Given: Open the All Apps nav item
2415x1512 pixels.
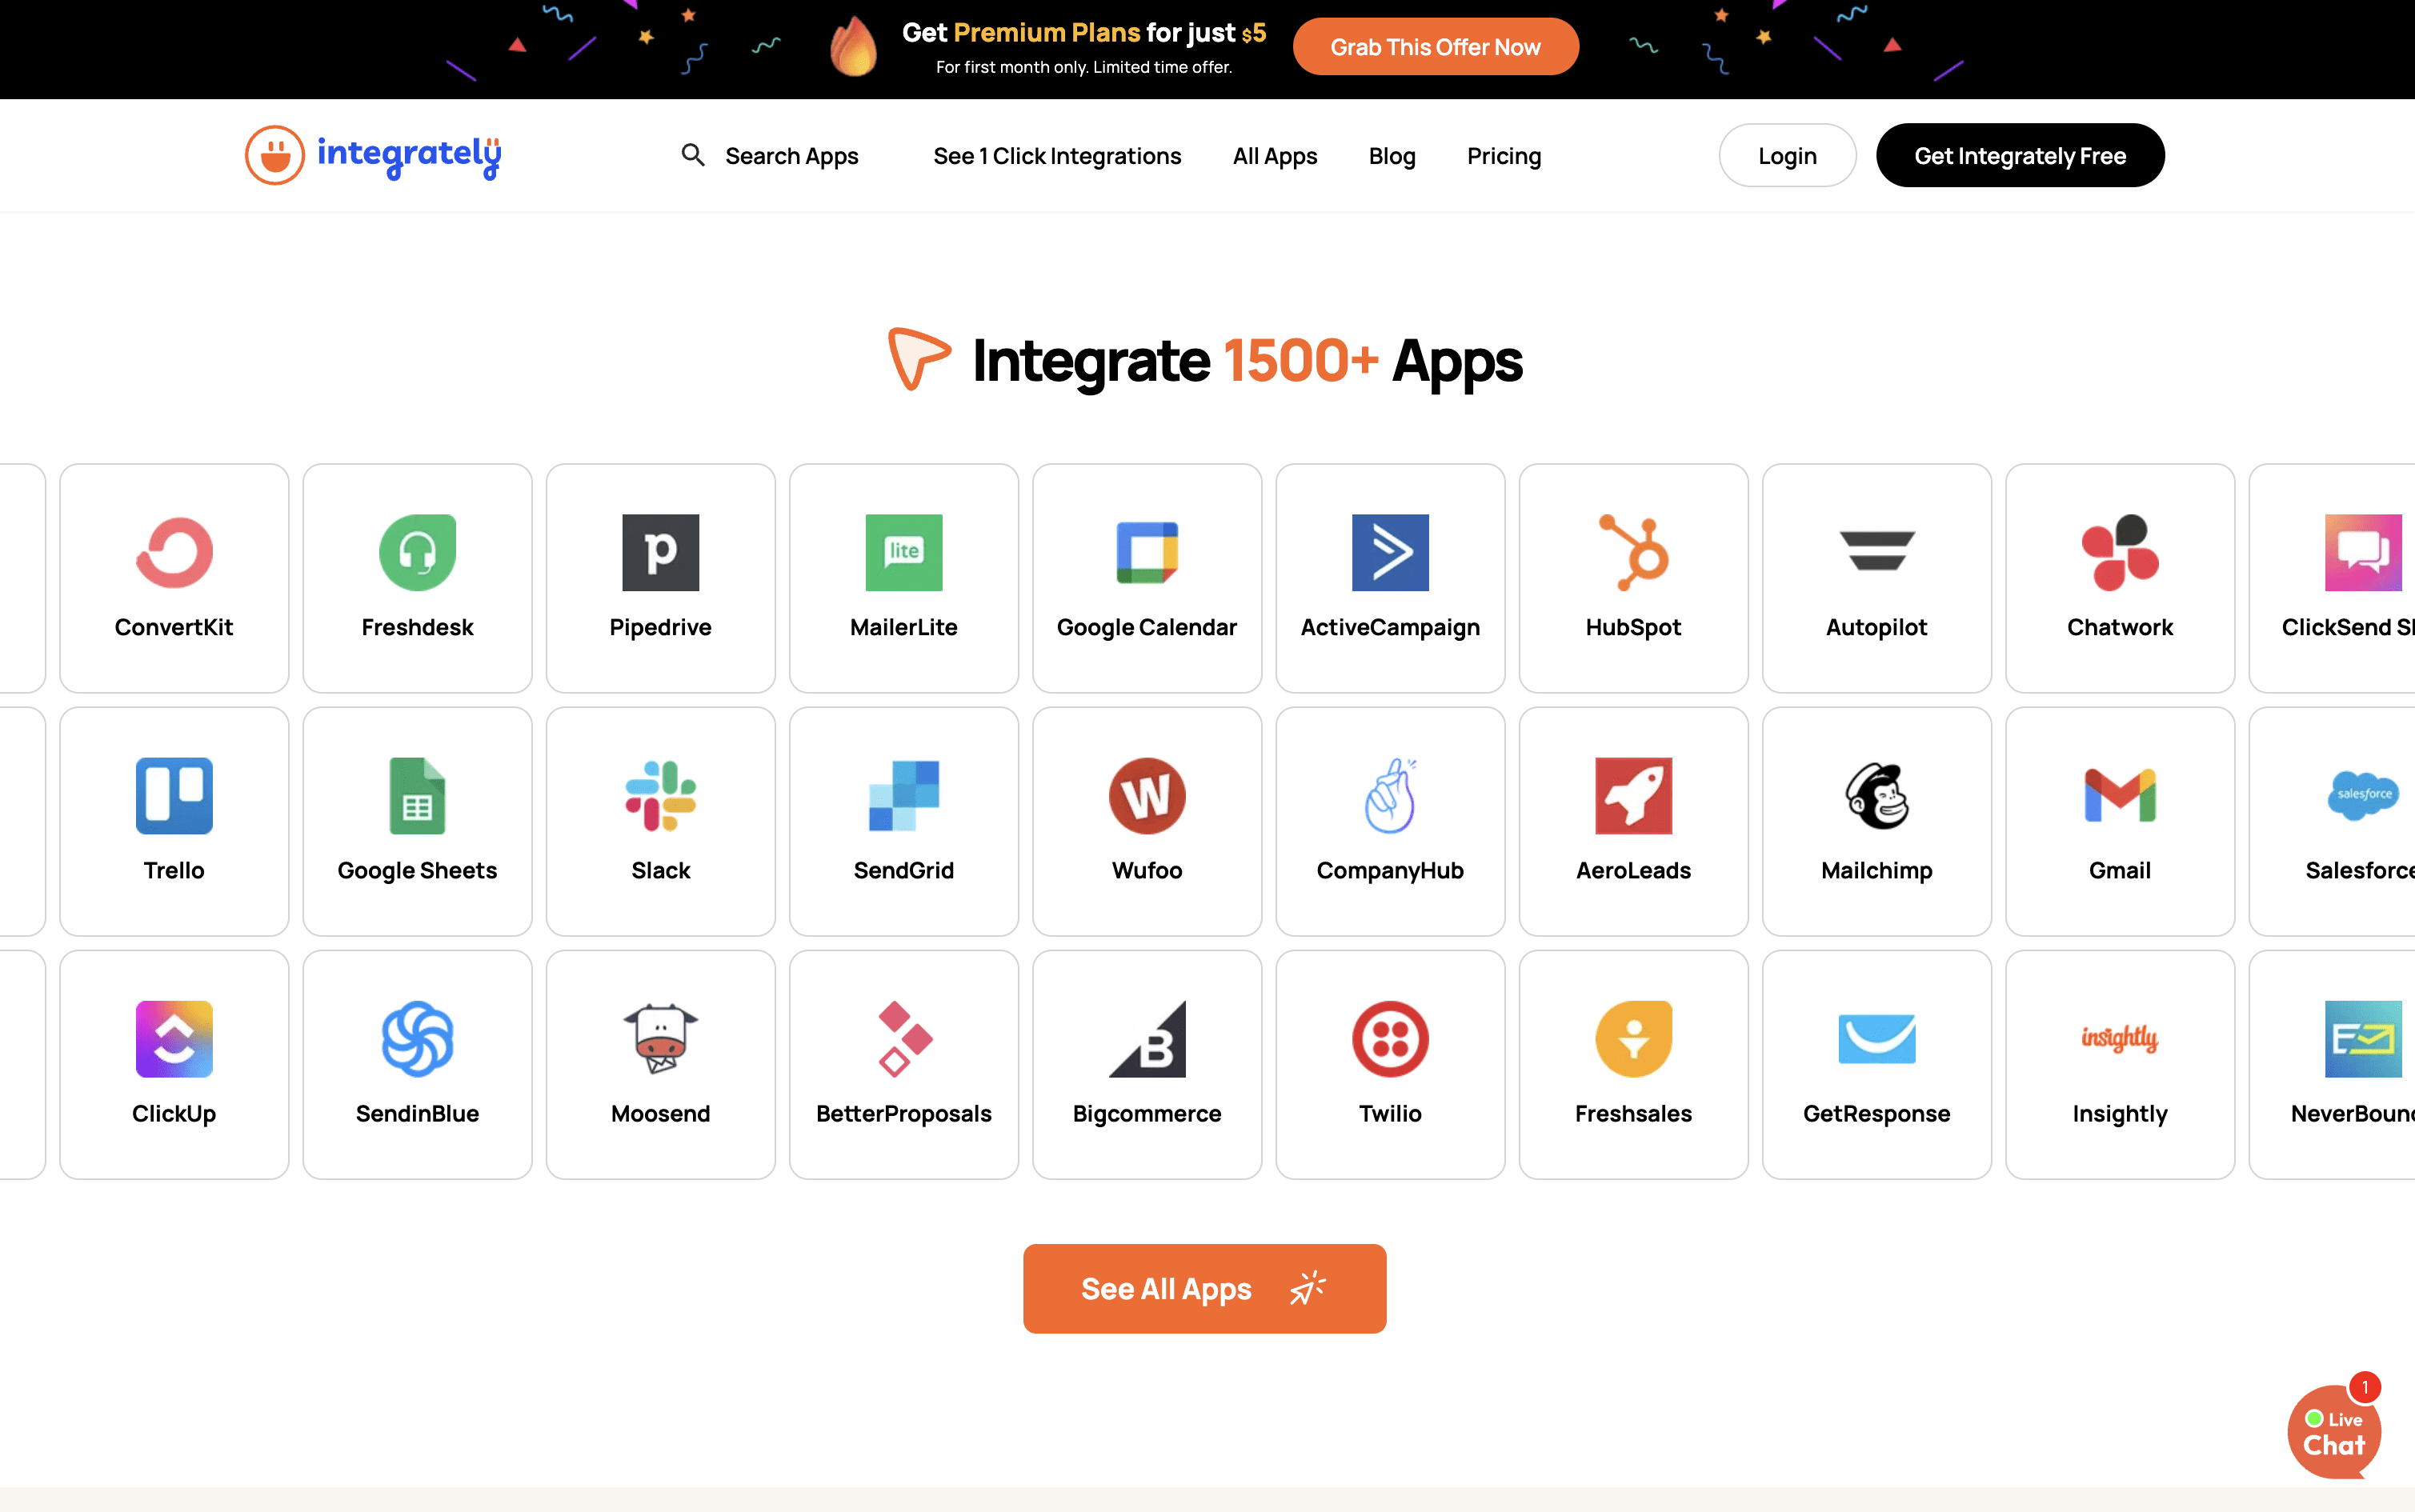Looking at the screenshot, I should pos(1275,156).
